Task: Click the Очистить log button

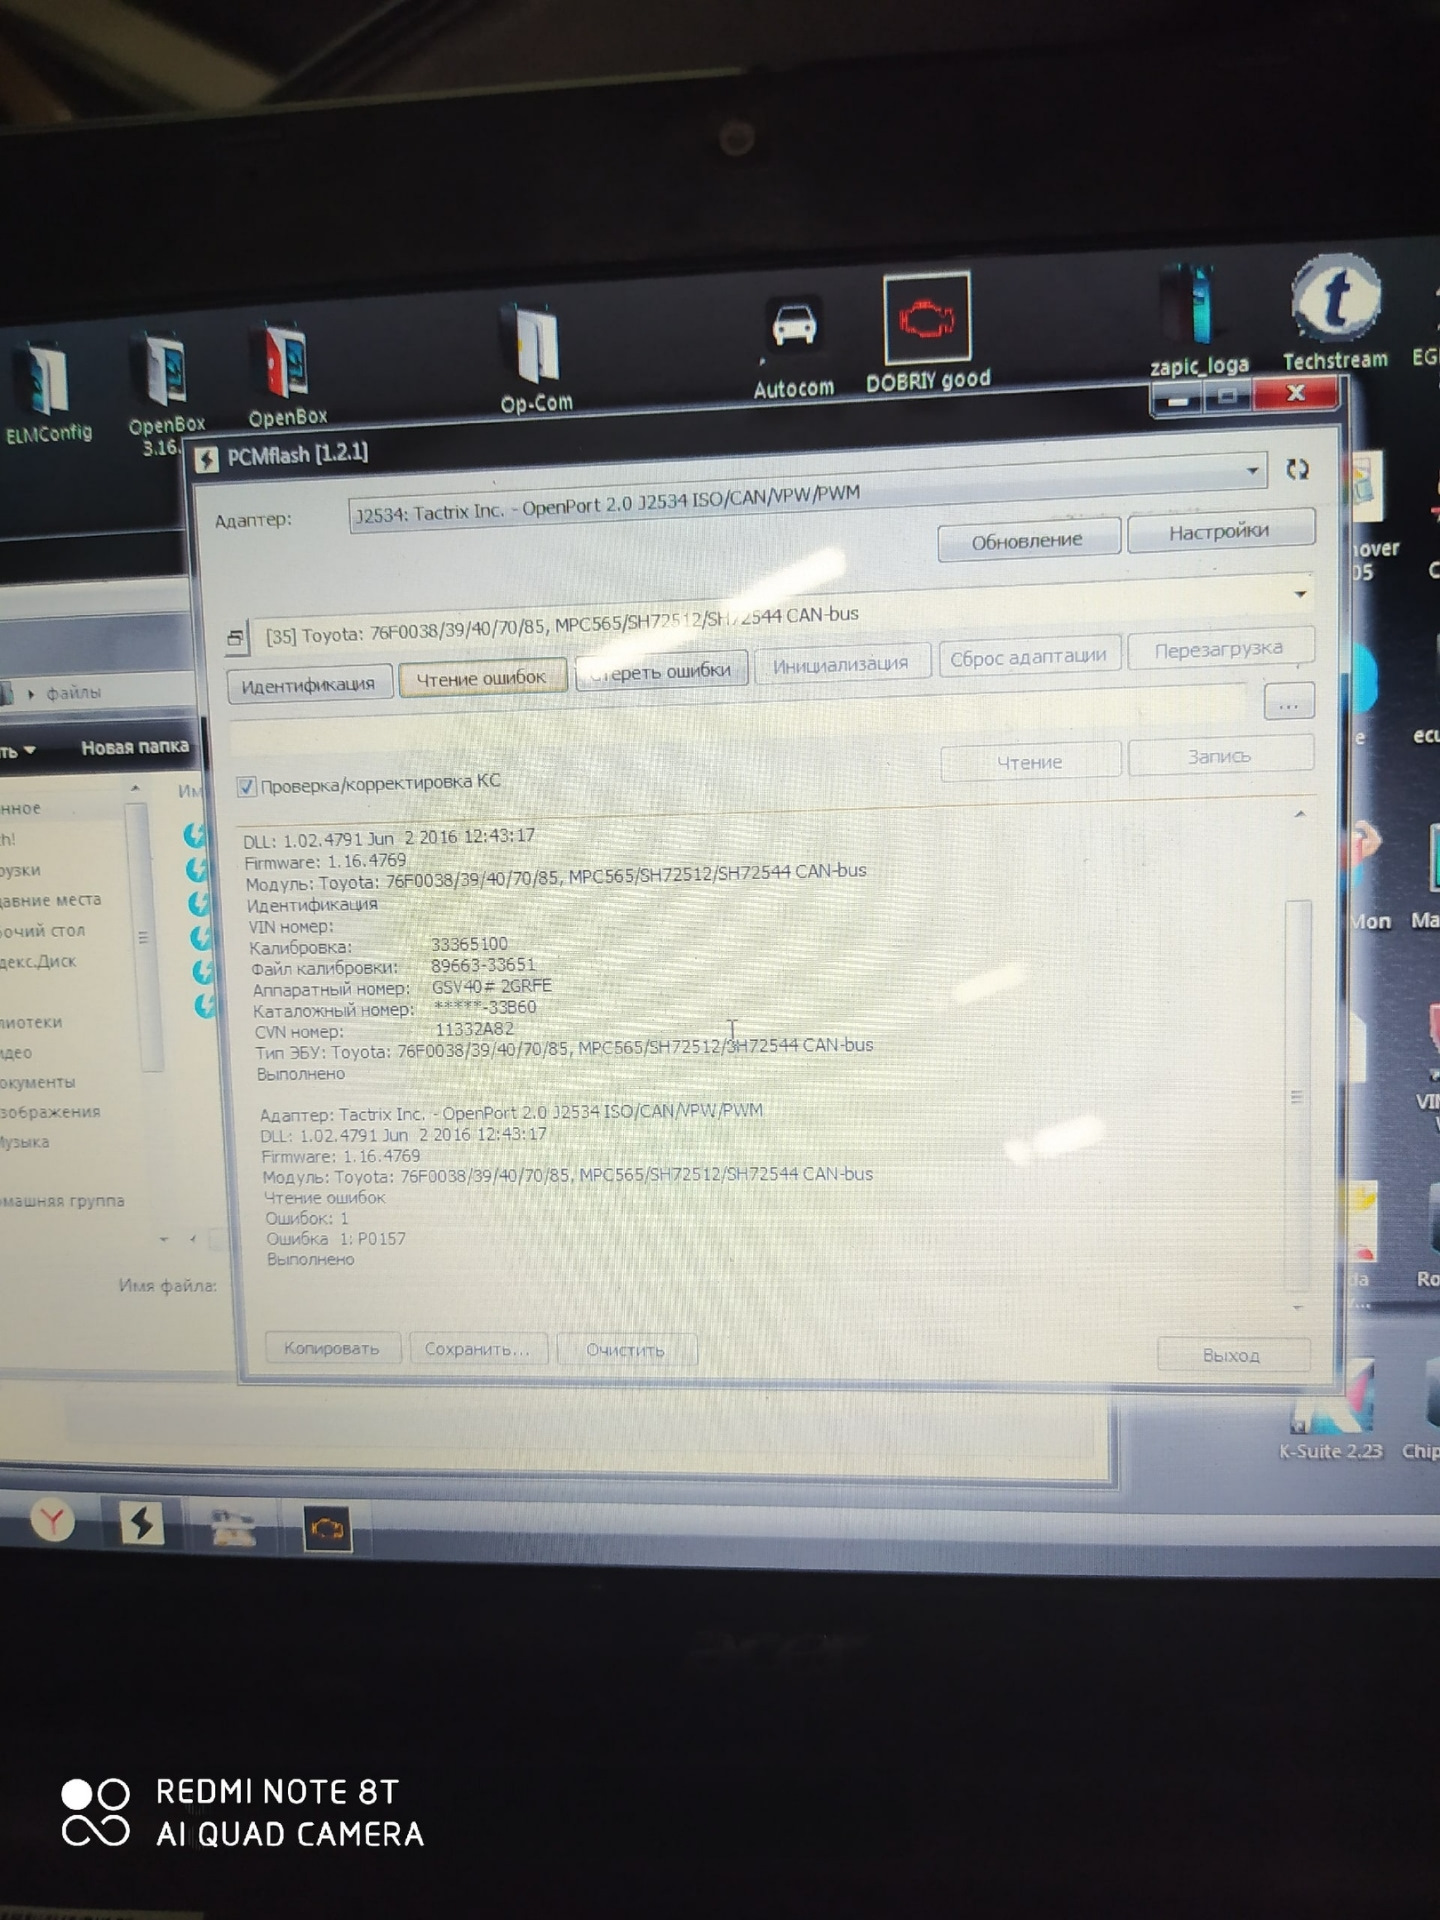Action: (625, 1350)
